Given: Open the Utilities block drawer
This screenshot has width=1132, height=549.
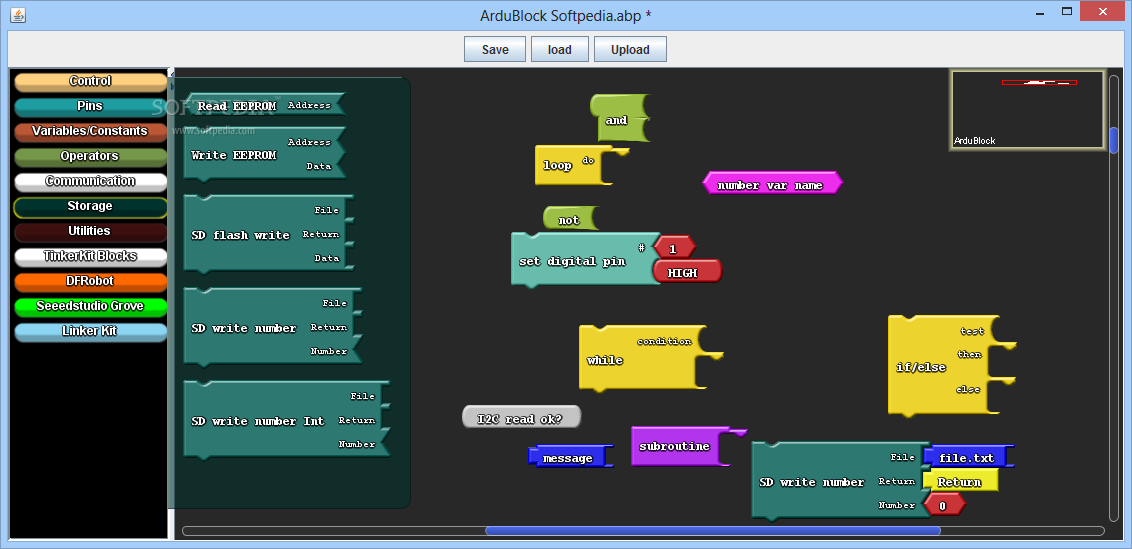Looking at the screenshot, I should pyautogui.click(x=90, y=231).
